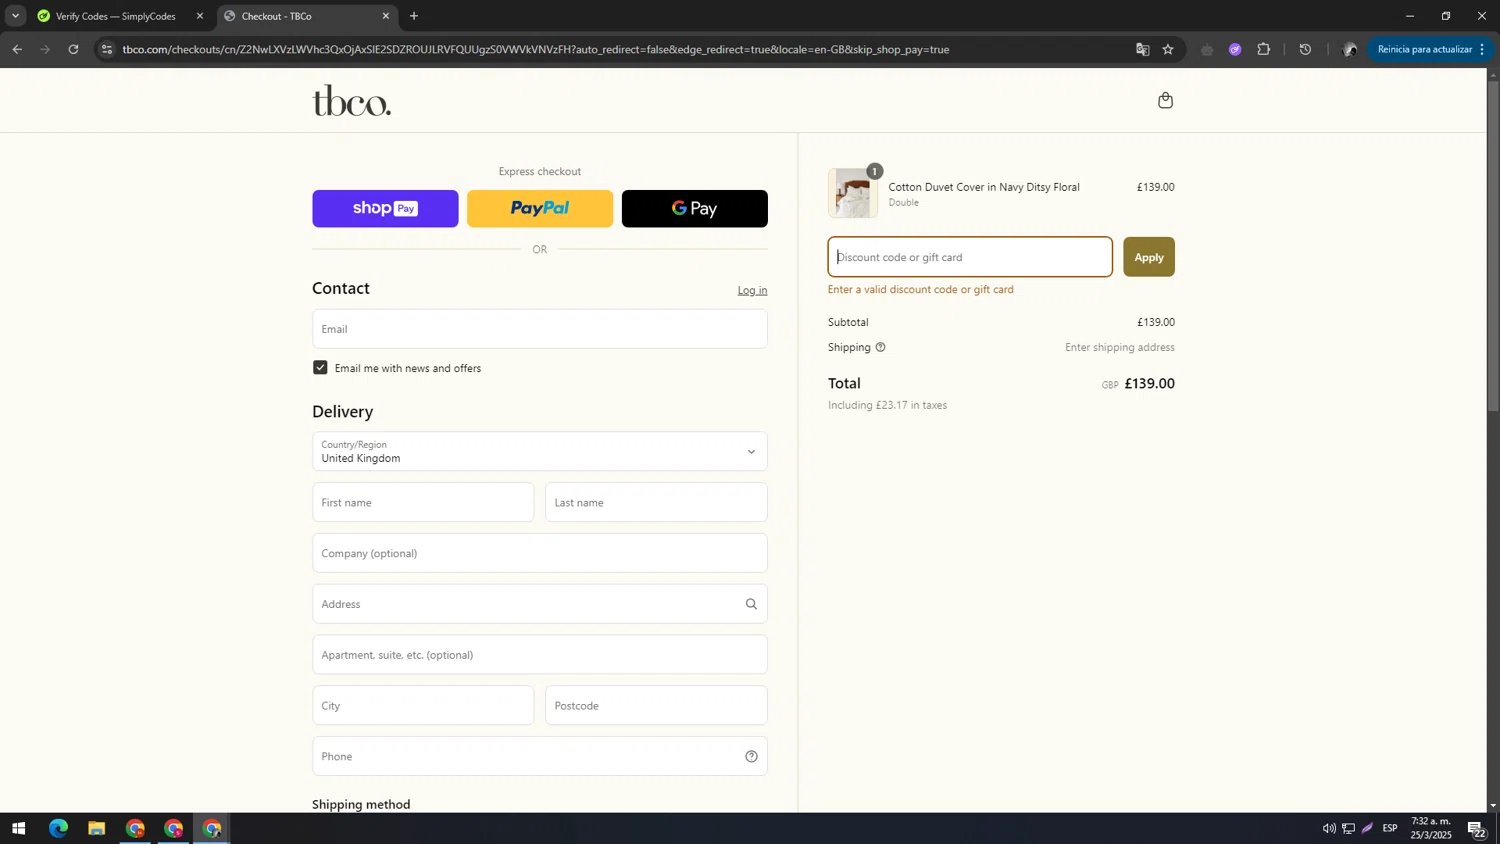Open the shopping bag cart icon
This screenshot has width=1500, height=844.
click(1165, 100)
